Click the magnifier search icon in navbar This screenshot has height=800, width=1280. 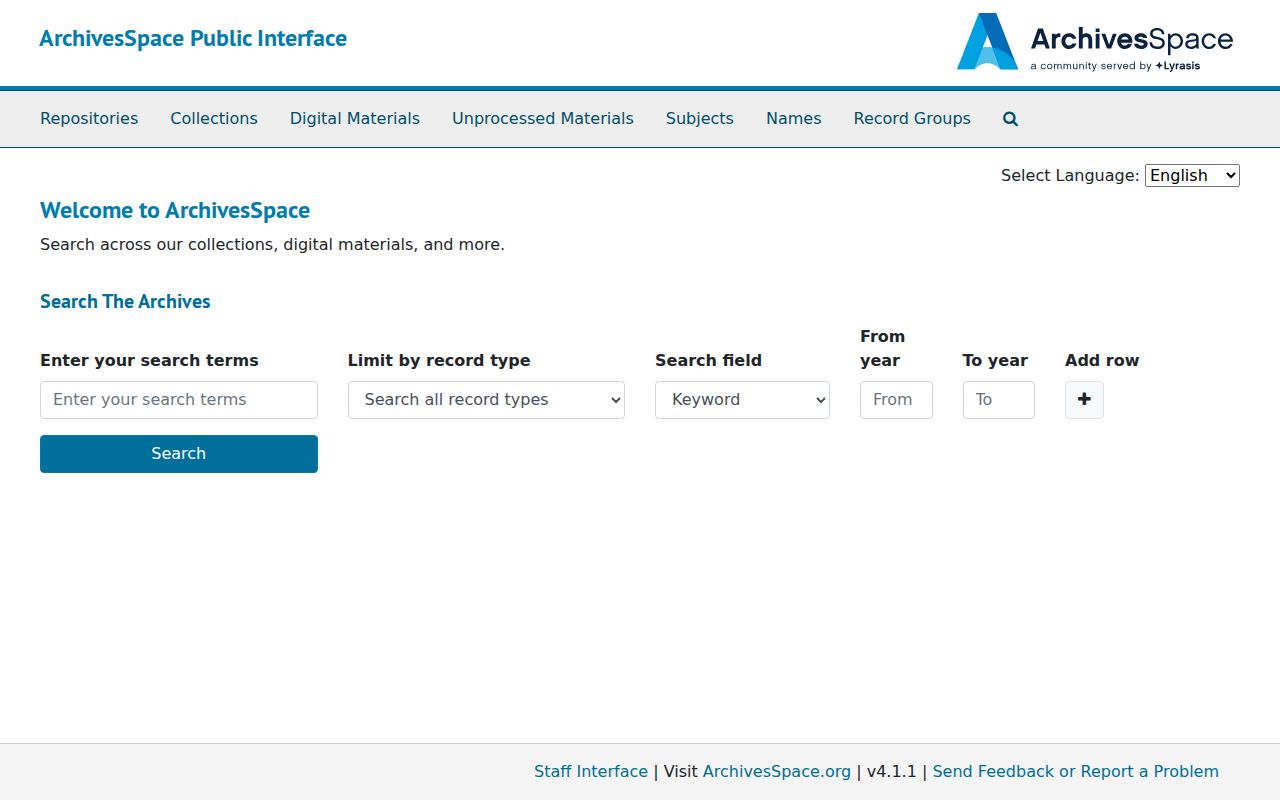click(1010, 118)
